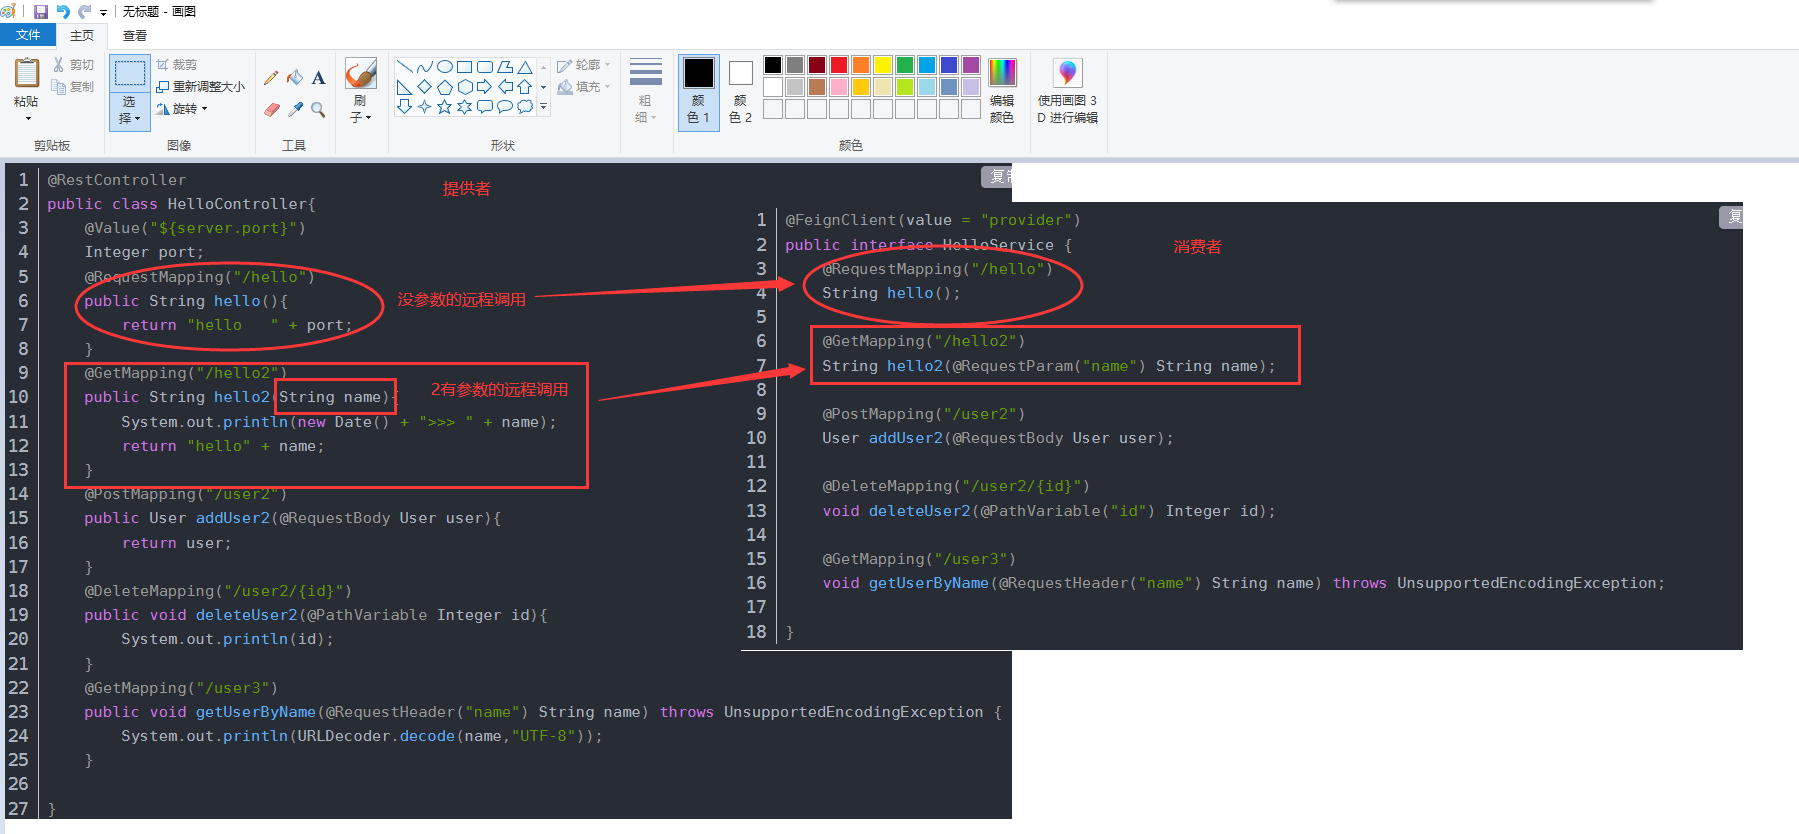Pick the green color swatch
Image resolution: width=1799 pixels, height=834 pixels.
click(x=905, y=65)
